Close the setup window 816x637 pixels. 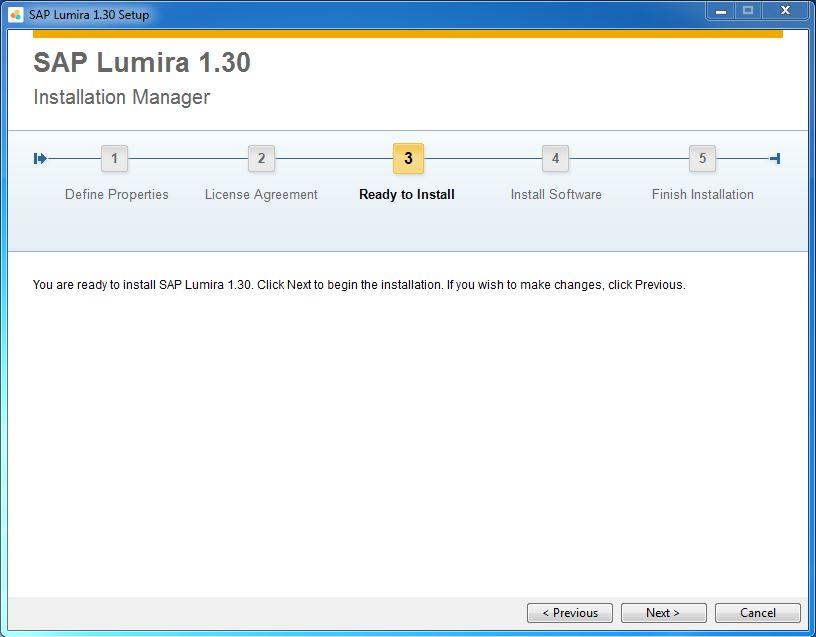[x=786, y=10]
